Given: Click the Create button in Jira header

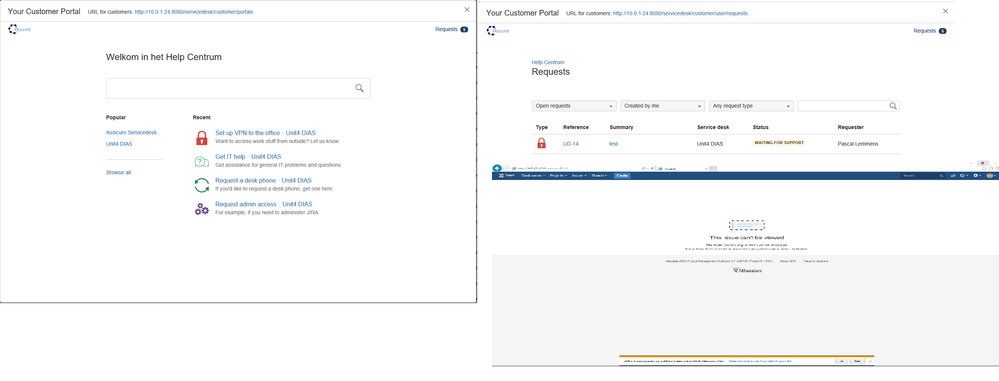Looking at the screenshot, I should point(622,175).
